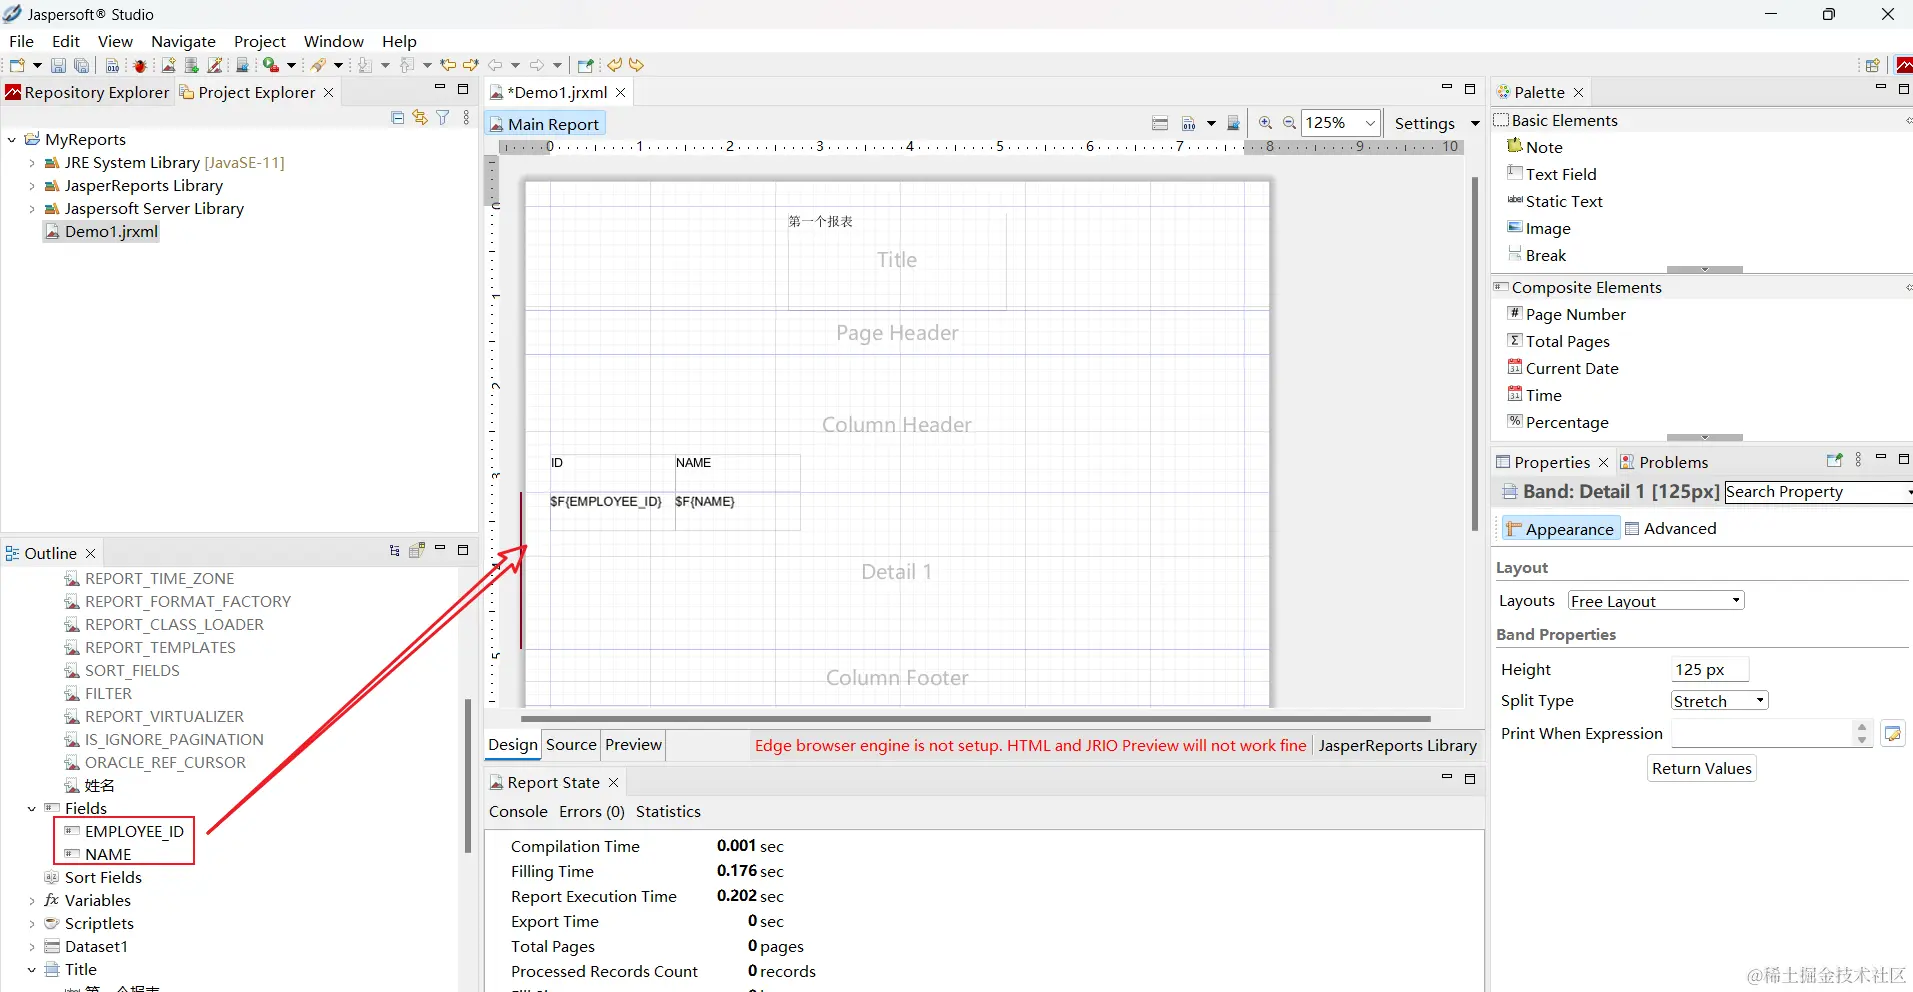Select the Static Text palette element
Screen dimensions: 1913x992
pyautogui.click(x=1555, y=201)
